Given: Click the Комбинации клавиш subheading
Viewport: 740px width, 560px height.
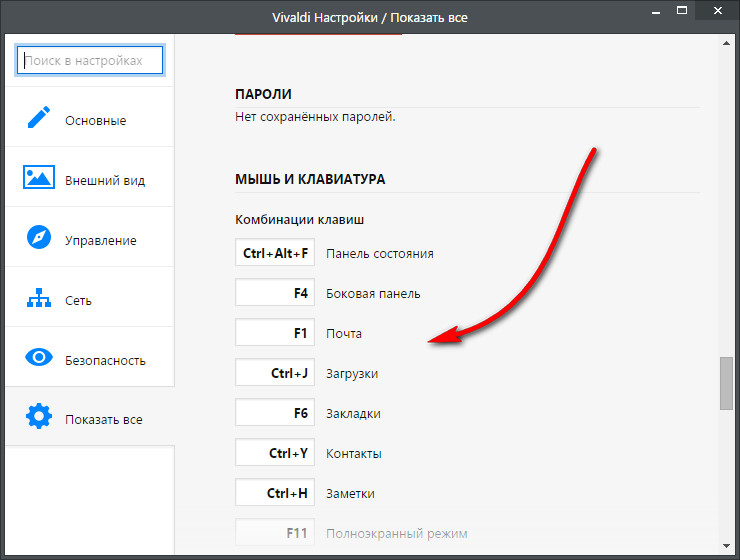Looking at the screenshot, I should (299, 220).
